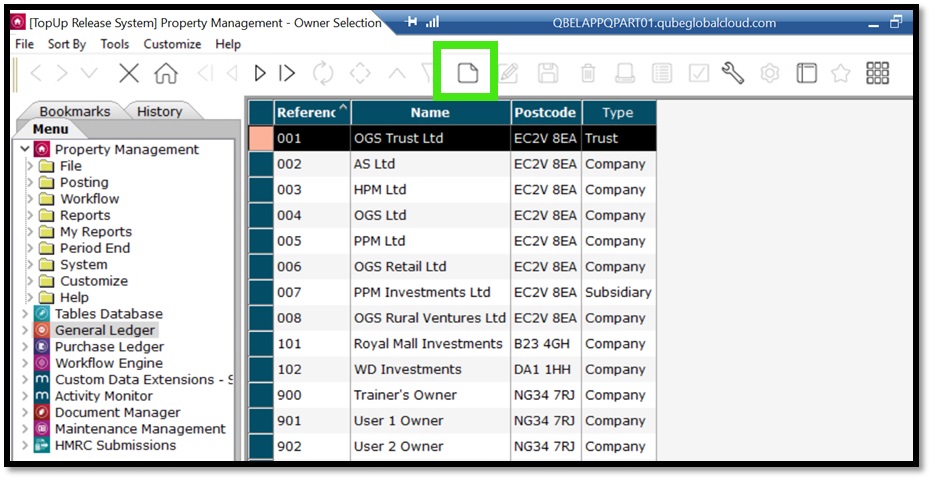Click the Postcode column header
The image size is (932, 480).
point(545,113)
